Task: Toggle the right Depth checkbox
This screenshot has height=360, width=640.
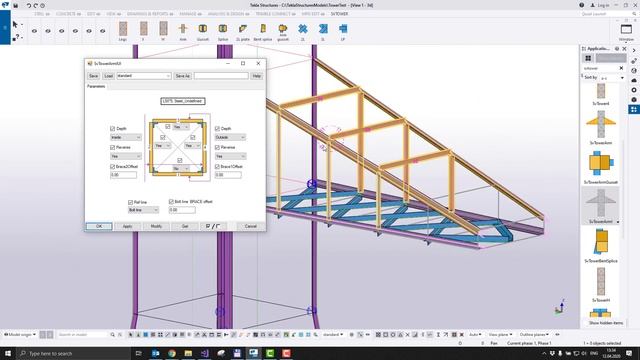Action: [x=217, y=129]
